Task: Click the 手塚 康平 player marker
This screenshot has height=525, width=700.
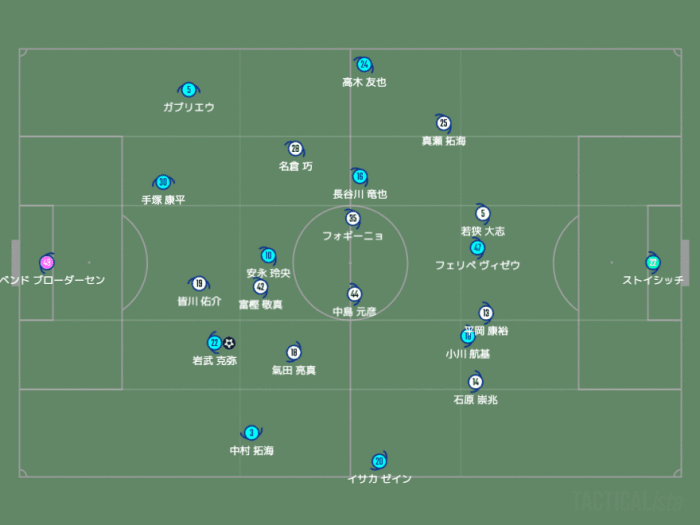Action: (162, 182)
